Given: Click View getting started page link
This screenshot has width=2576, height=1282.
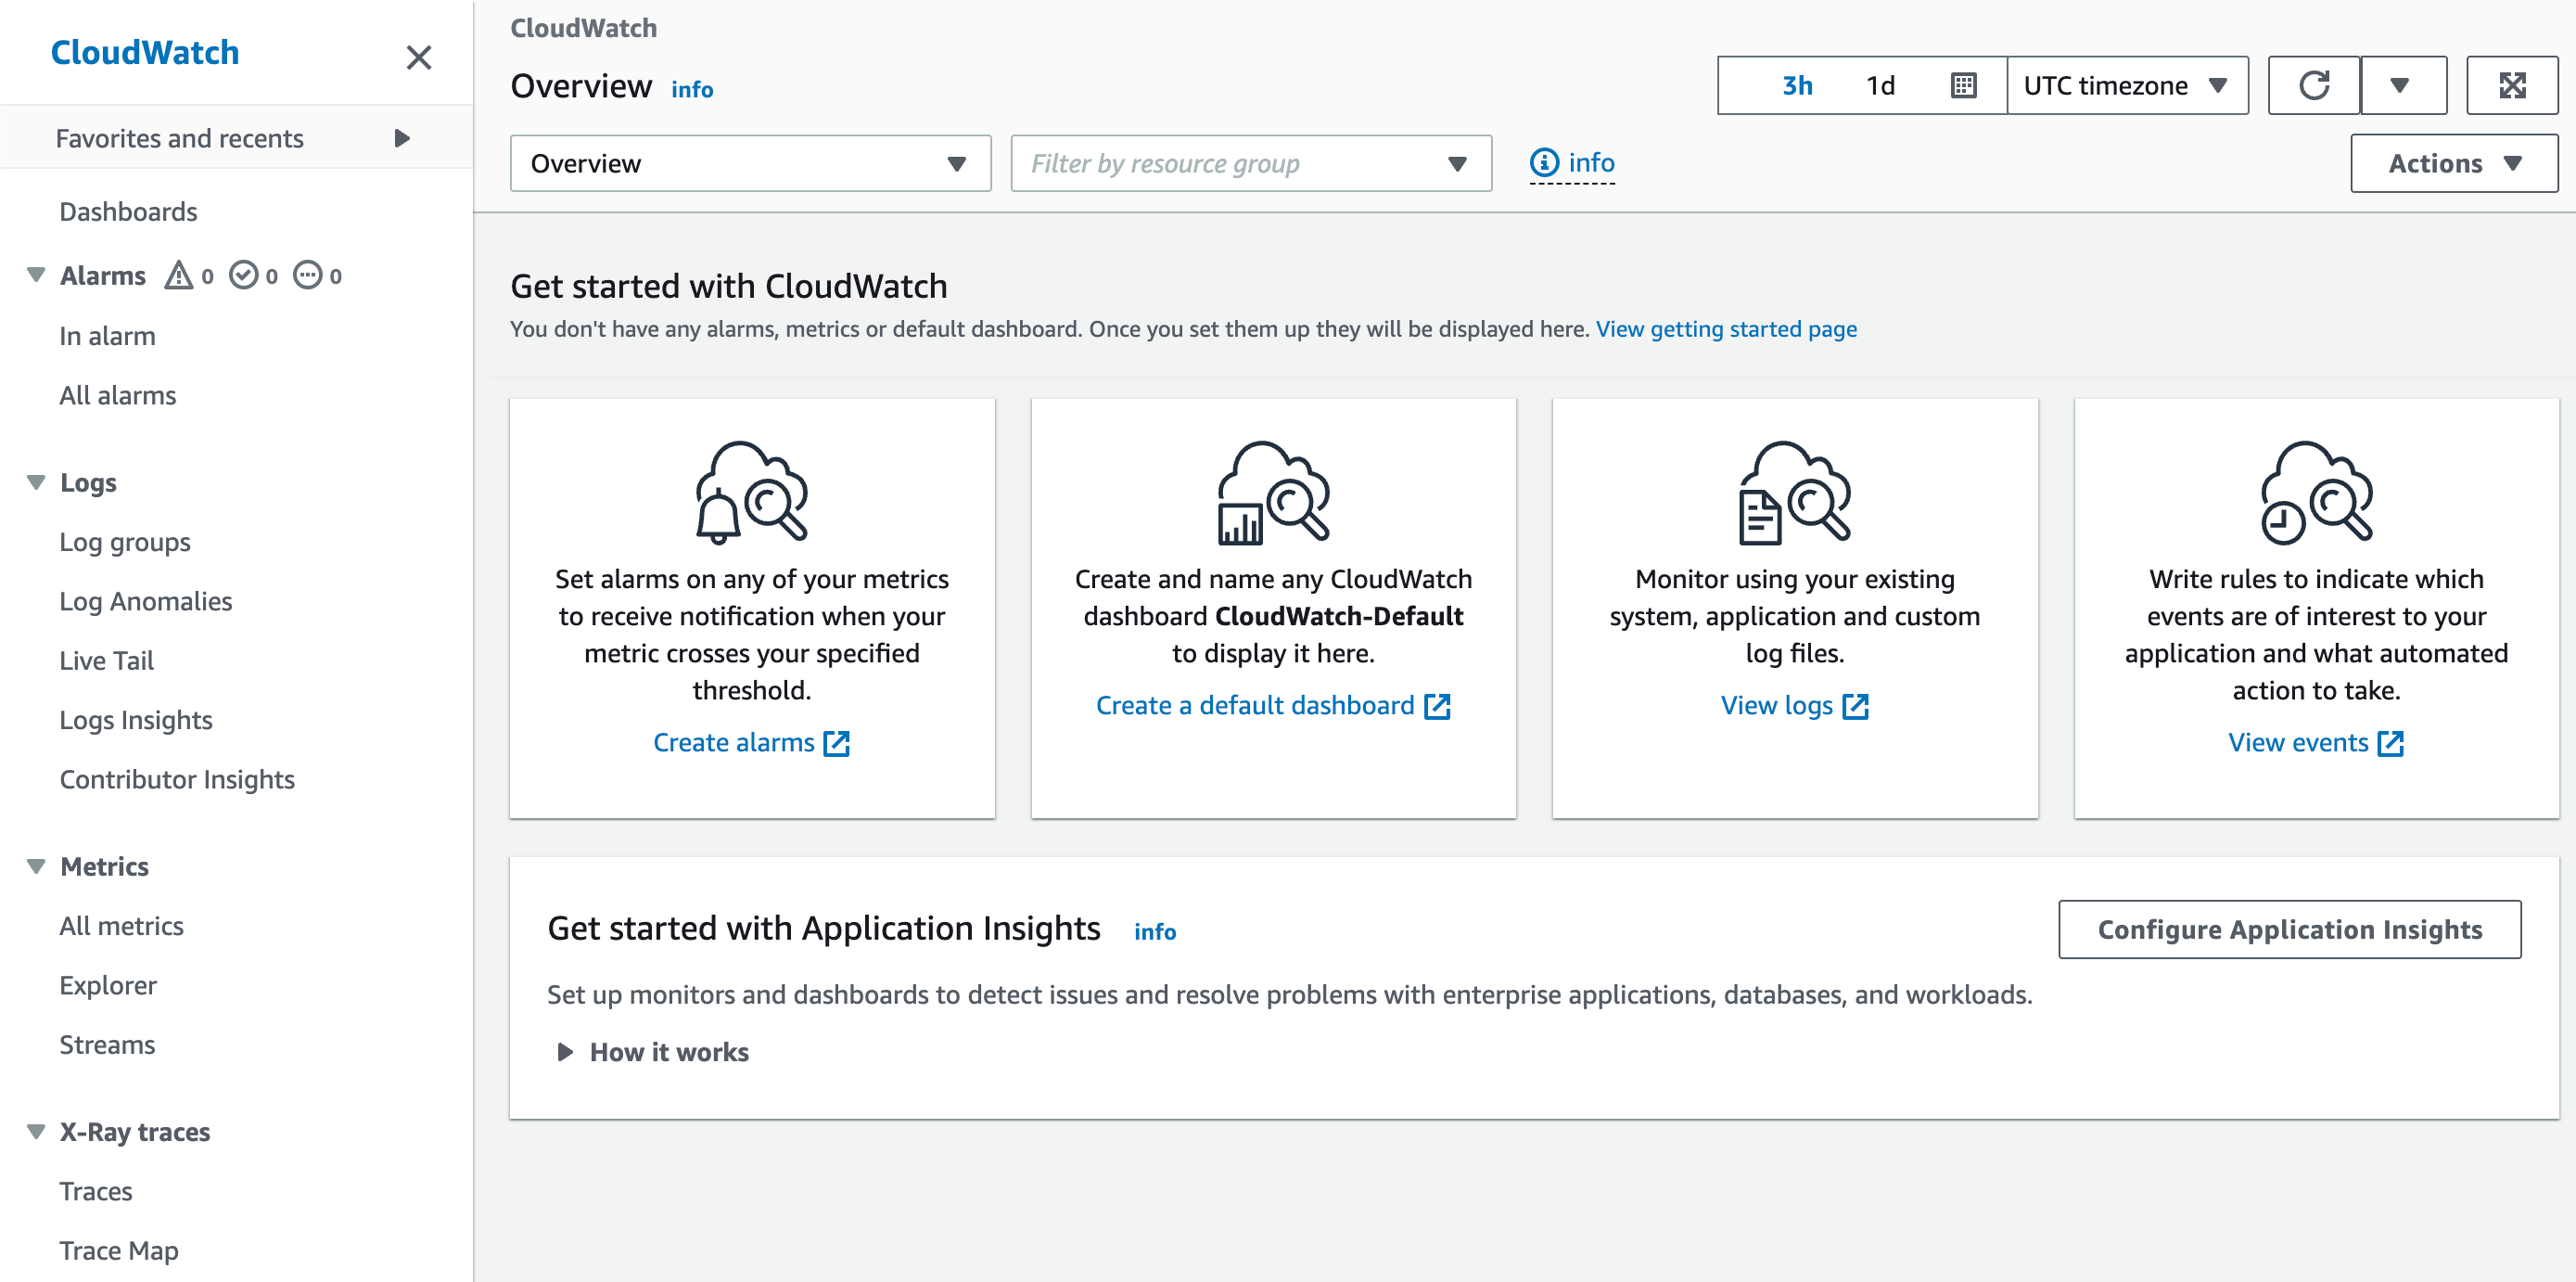Looking at the screenshot, I should 1726,329.
